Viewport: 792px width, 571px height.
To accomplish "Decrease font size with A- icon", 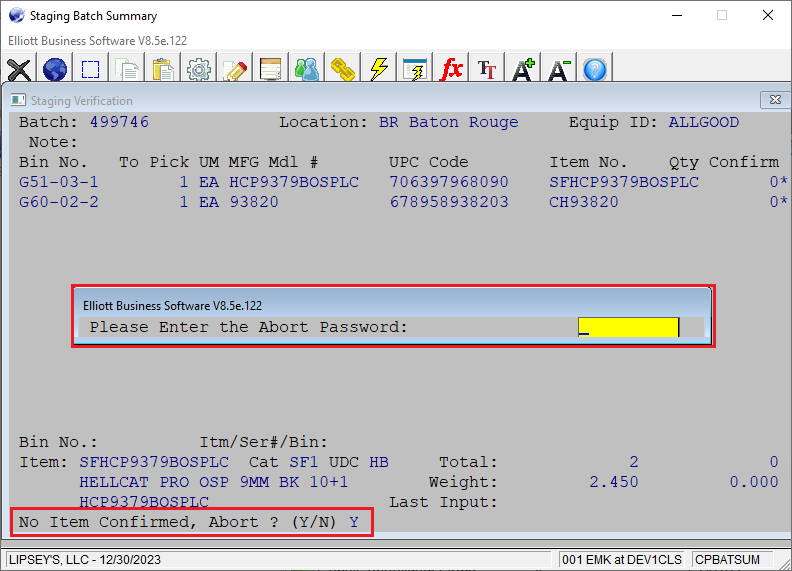I will (x=559, y=69).
